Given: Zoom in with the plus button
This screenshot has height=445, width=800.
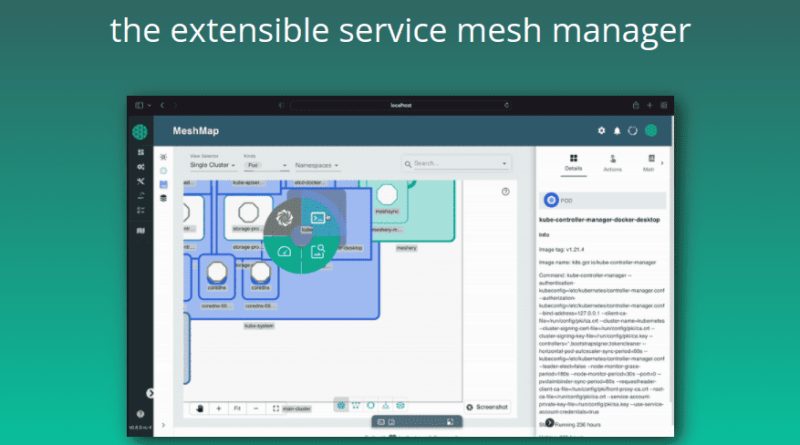Looking at the screenshot, I should 218,408.
